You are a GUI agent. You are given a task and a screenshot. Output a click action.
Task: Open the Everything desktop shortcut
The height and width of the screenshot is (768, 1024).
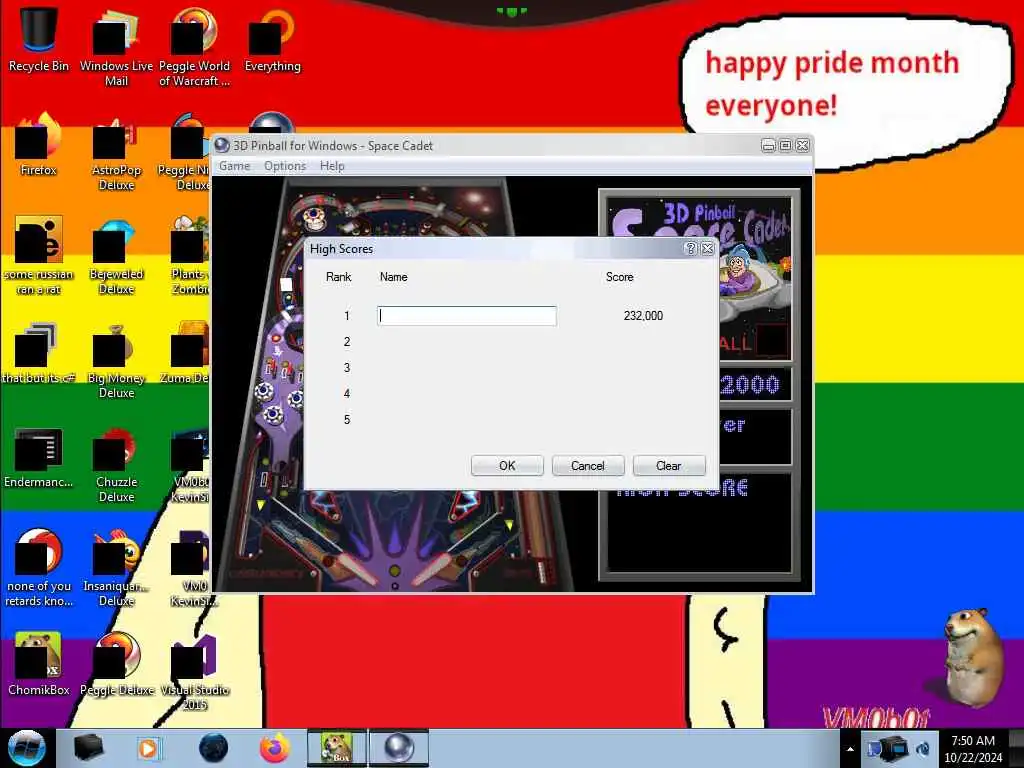coord(272,39)
